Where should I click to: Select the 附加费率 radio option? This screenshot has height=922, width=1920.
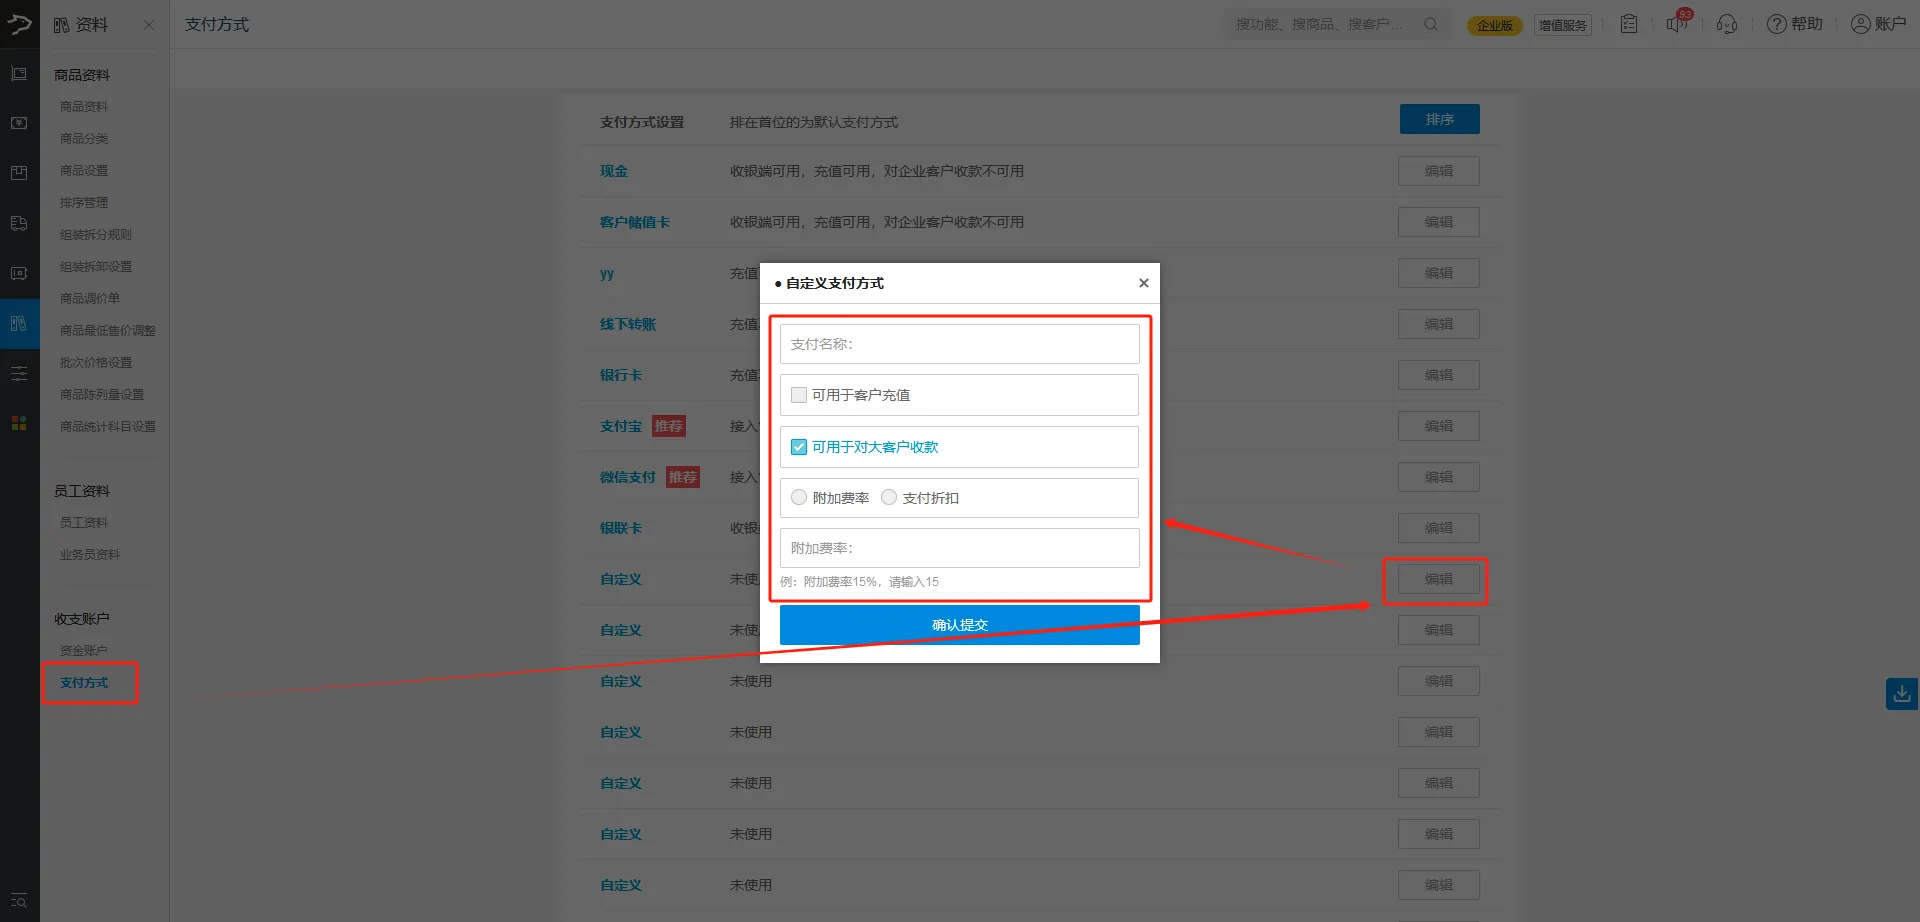(799, 498)
